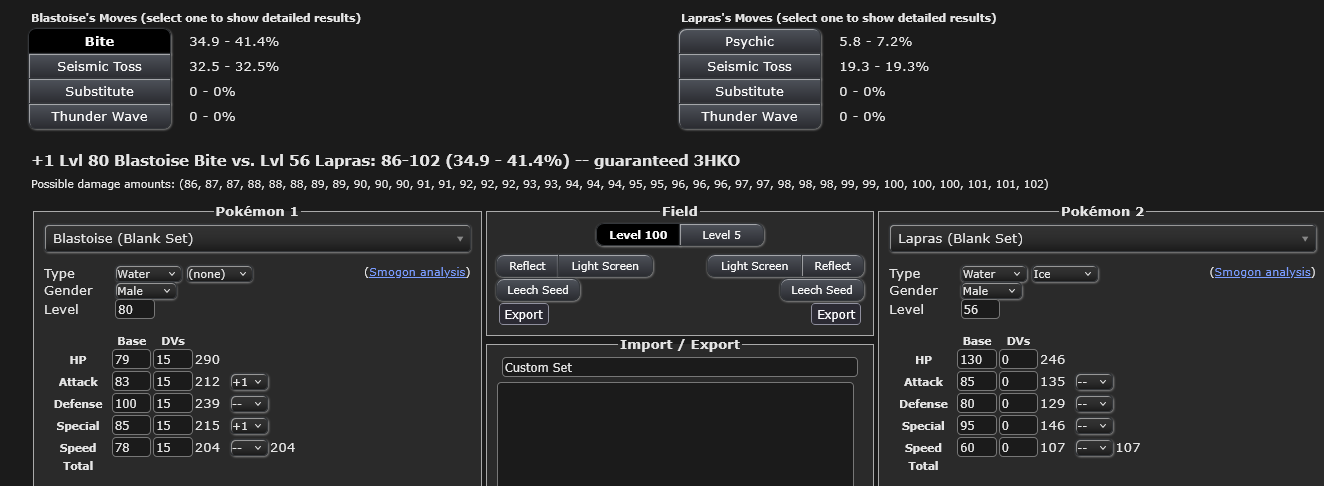Select Blastoise's Thunder Wave move
This screenshot has width=1324, height=486.
pos(100,116)
